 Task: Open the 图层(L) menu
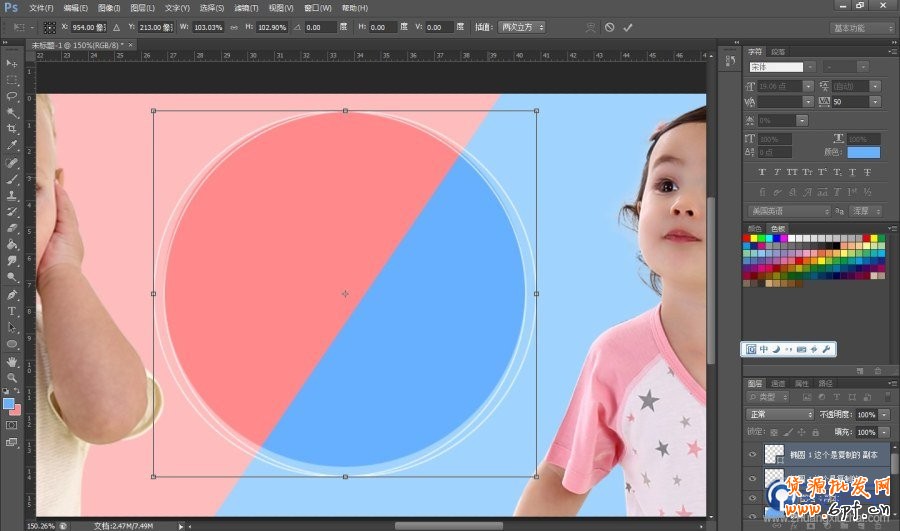coord(143,8)
